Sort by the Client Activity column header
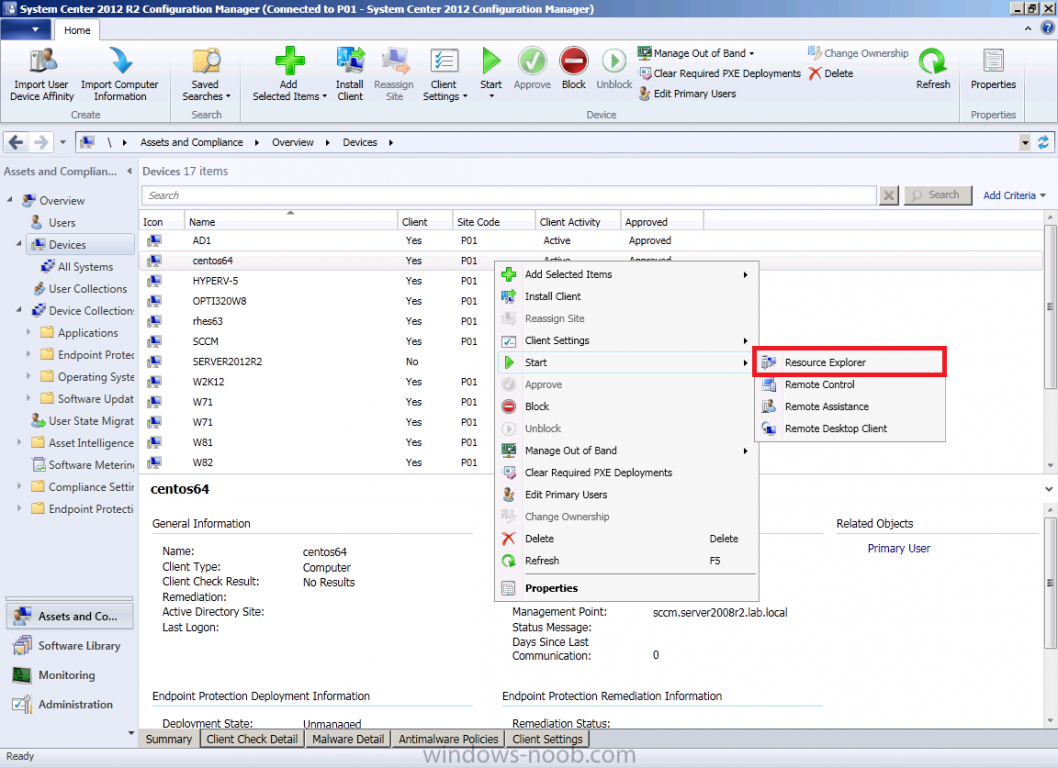 [577, 222]
